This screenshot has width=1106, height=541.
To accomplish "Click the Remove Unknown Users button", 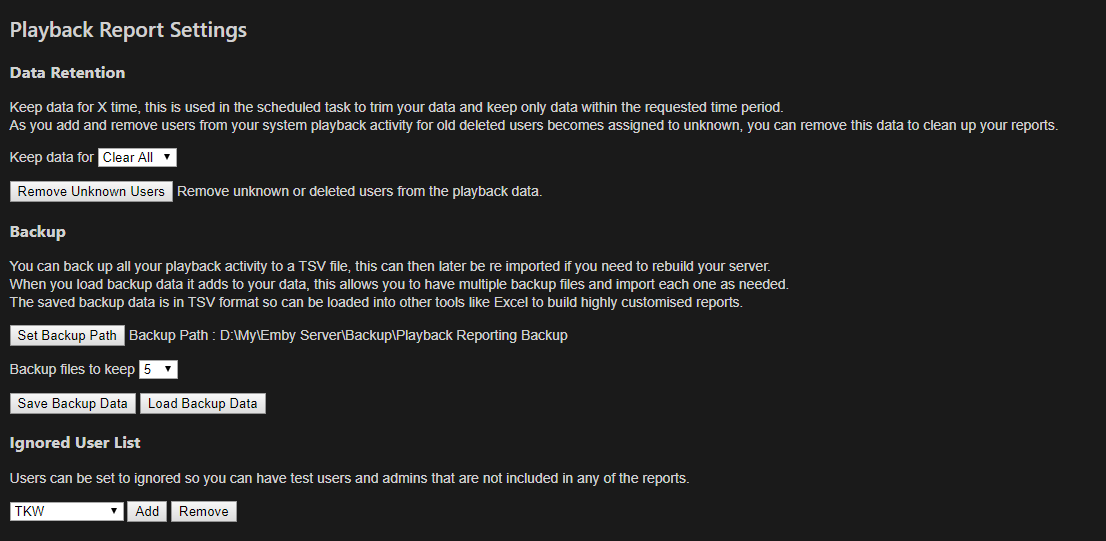I will click(x=91, y=191).
